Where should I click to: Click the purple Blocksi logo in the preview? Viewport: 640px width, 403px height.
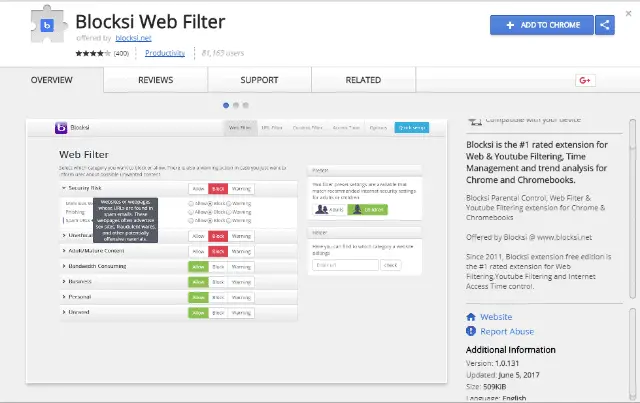pos(61,128)
